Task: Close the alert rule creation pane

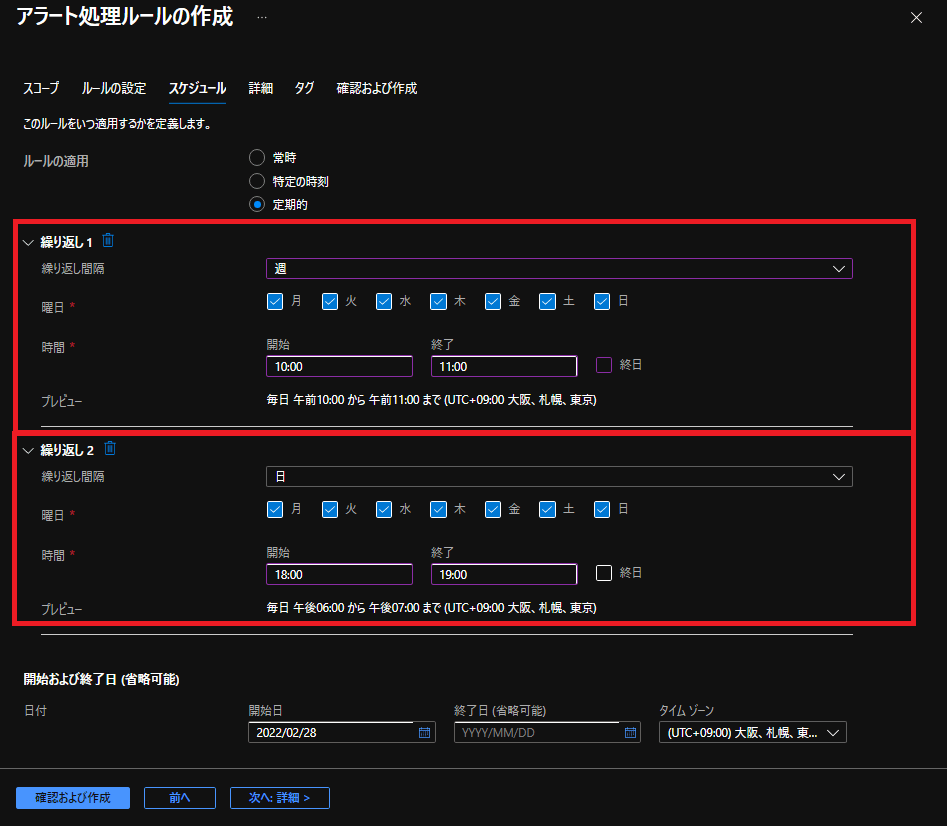Action: (x=915, y=18)
